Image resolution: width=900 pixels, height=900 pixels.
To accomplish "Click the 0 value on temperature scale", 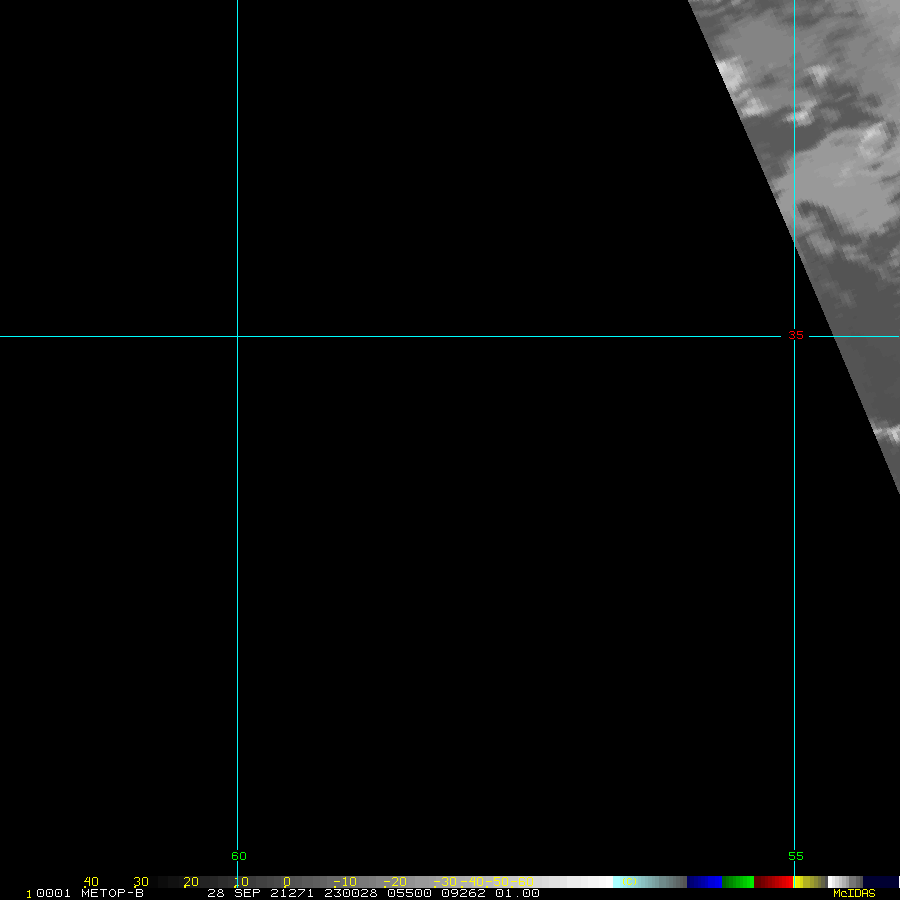I will (x=286, y=882).
